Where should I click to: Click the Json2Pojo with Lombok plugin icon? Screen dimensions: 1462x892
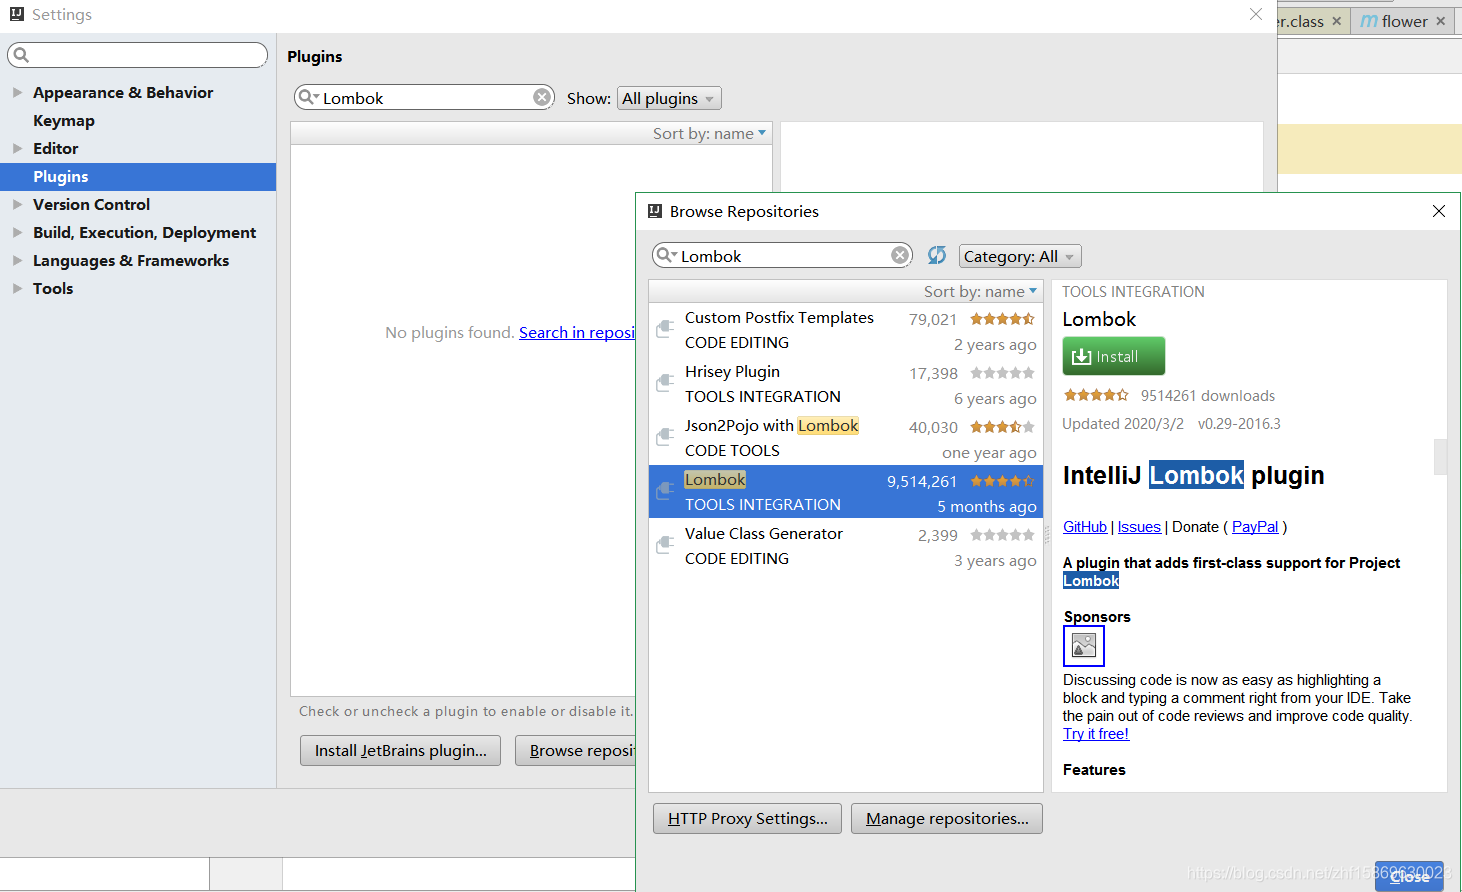click(x=665, y=437)
